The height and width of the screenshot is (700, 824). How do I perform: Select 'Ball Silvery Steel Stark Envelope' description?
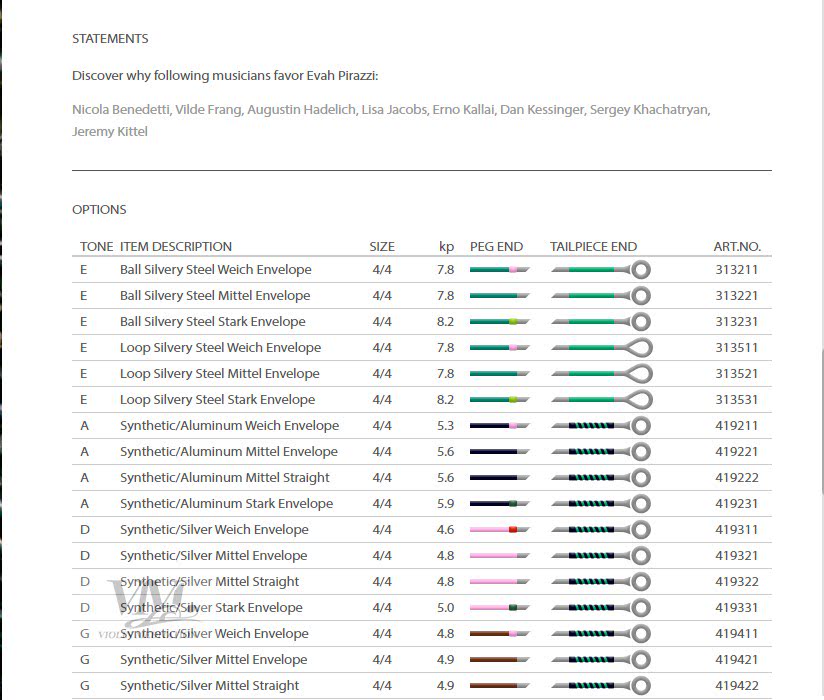(213, 322)
